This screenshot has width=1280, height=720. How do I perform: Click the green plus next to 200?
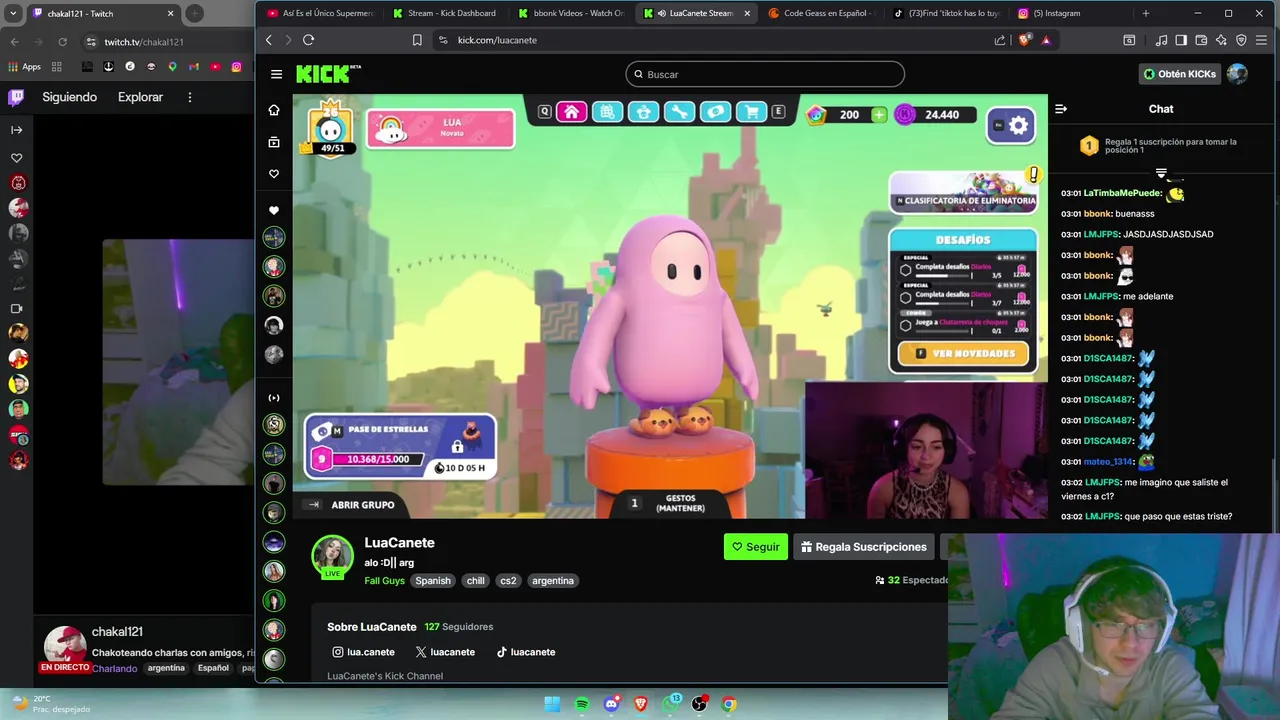pos(878,115)
